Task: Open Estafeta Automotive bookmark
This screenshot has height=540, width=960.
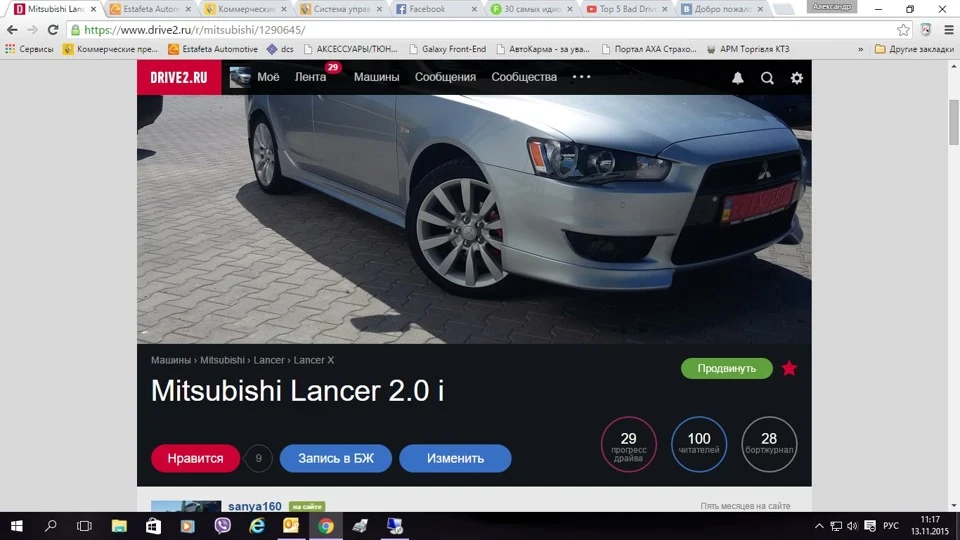Action: [x=213, y=49]
